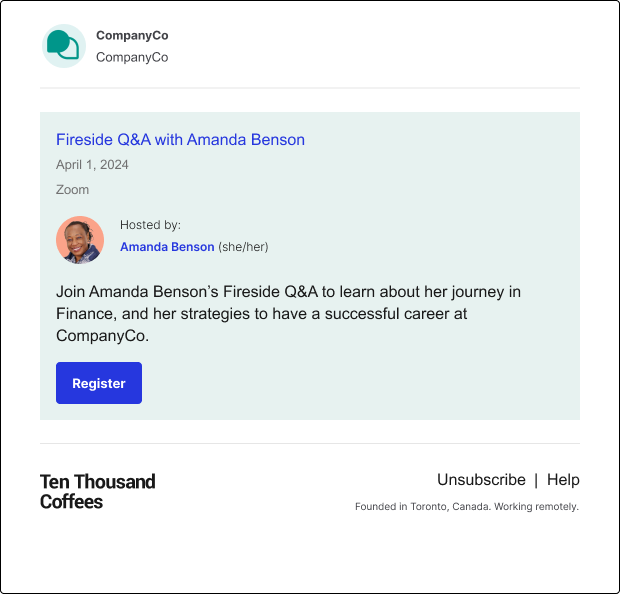Click the event description paragraph

(288, 314)
